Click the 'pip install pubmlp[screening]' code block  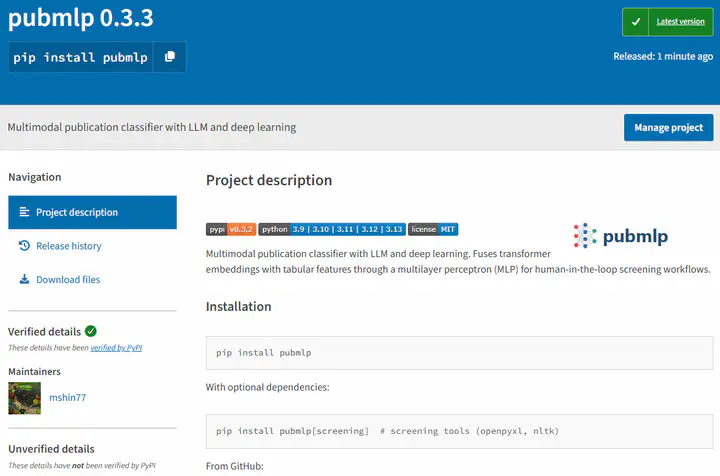click(459, 431)
